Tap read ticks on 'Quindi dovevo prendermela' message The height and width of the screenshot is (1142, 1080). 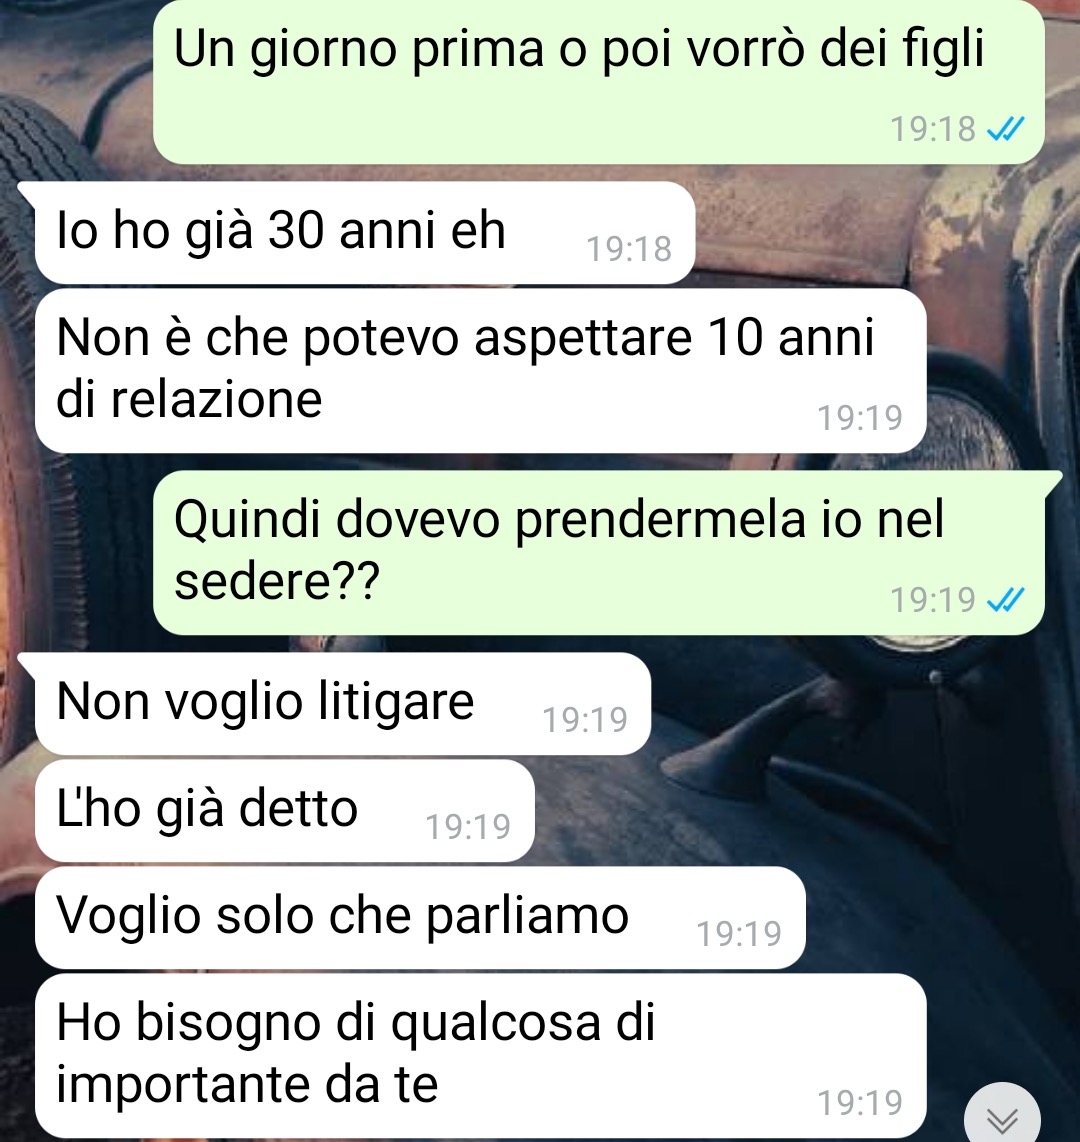coord(1006,599)
